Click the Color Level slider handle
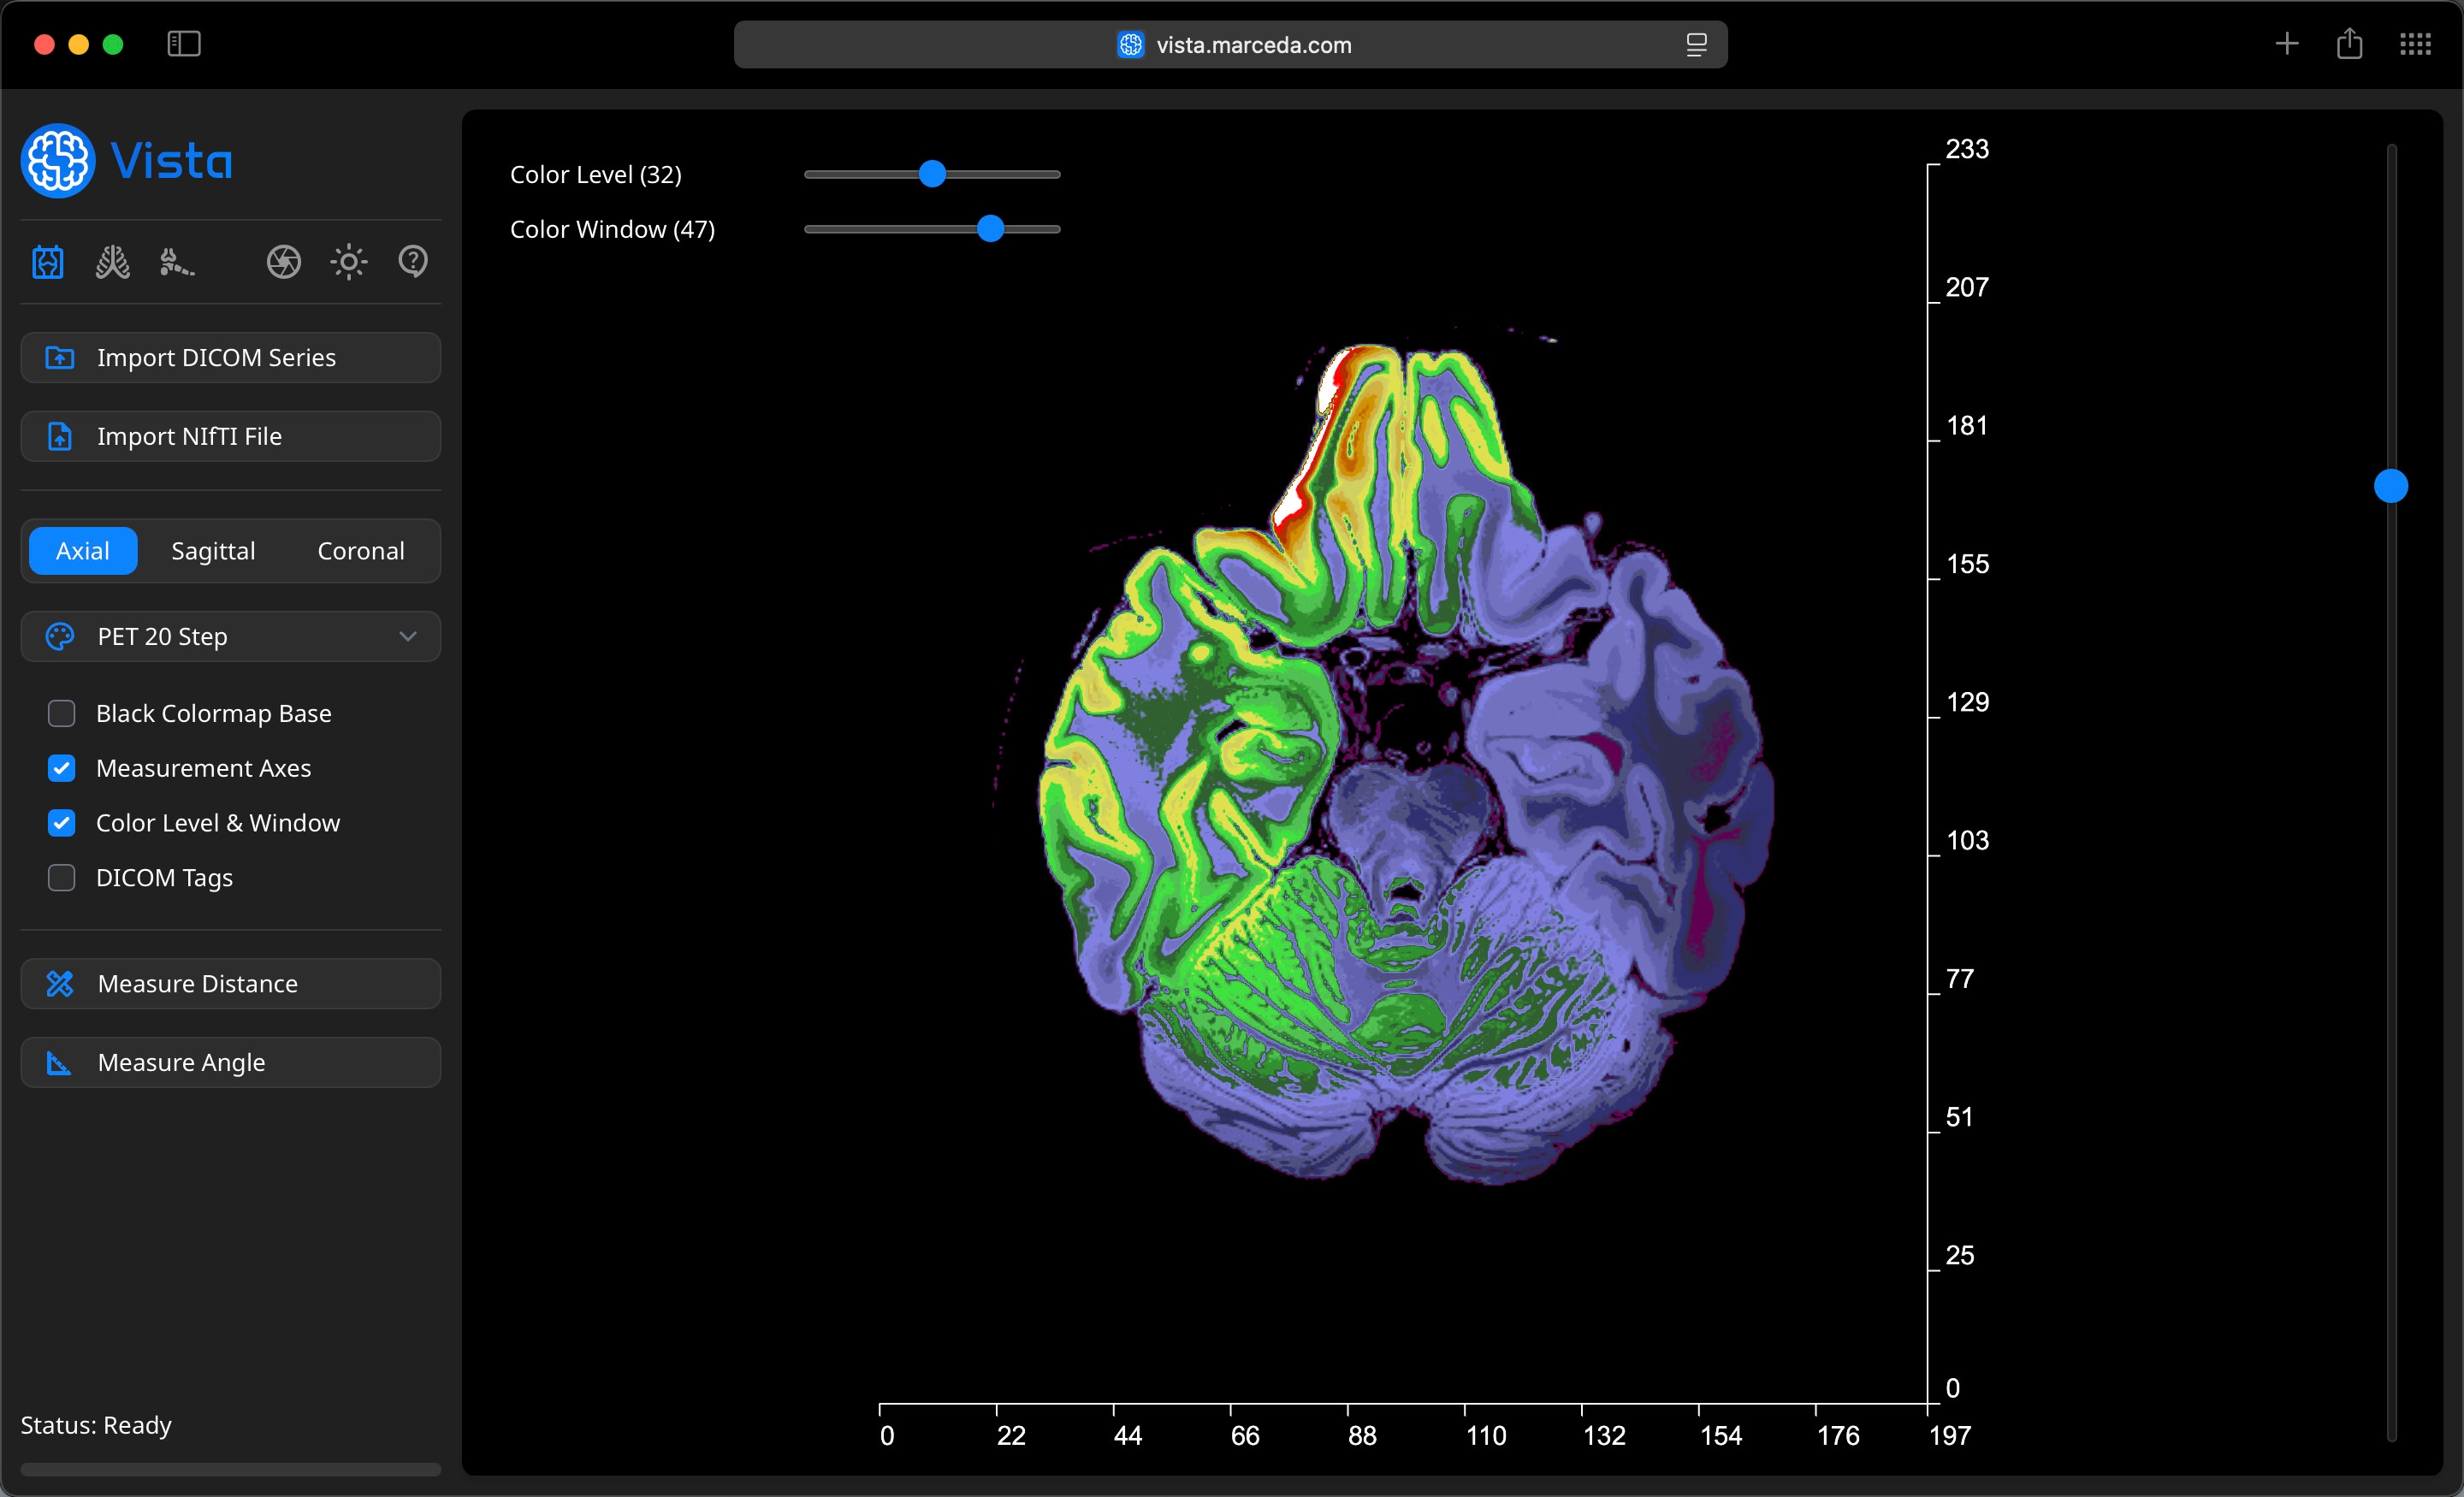 pyautogui.click(x=932, y=174)
